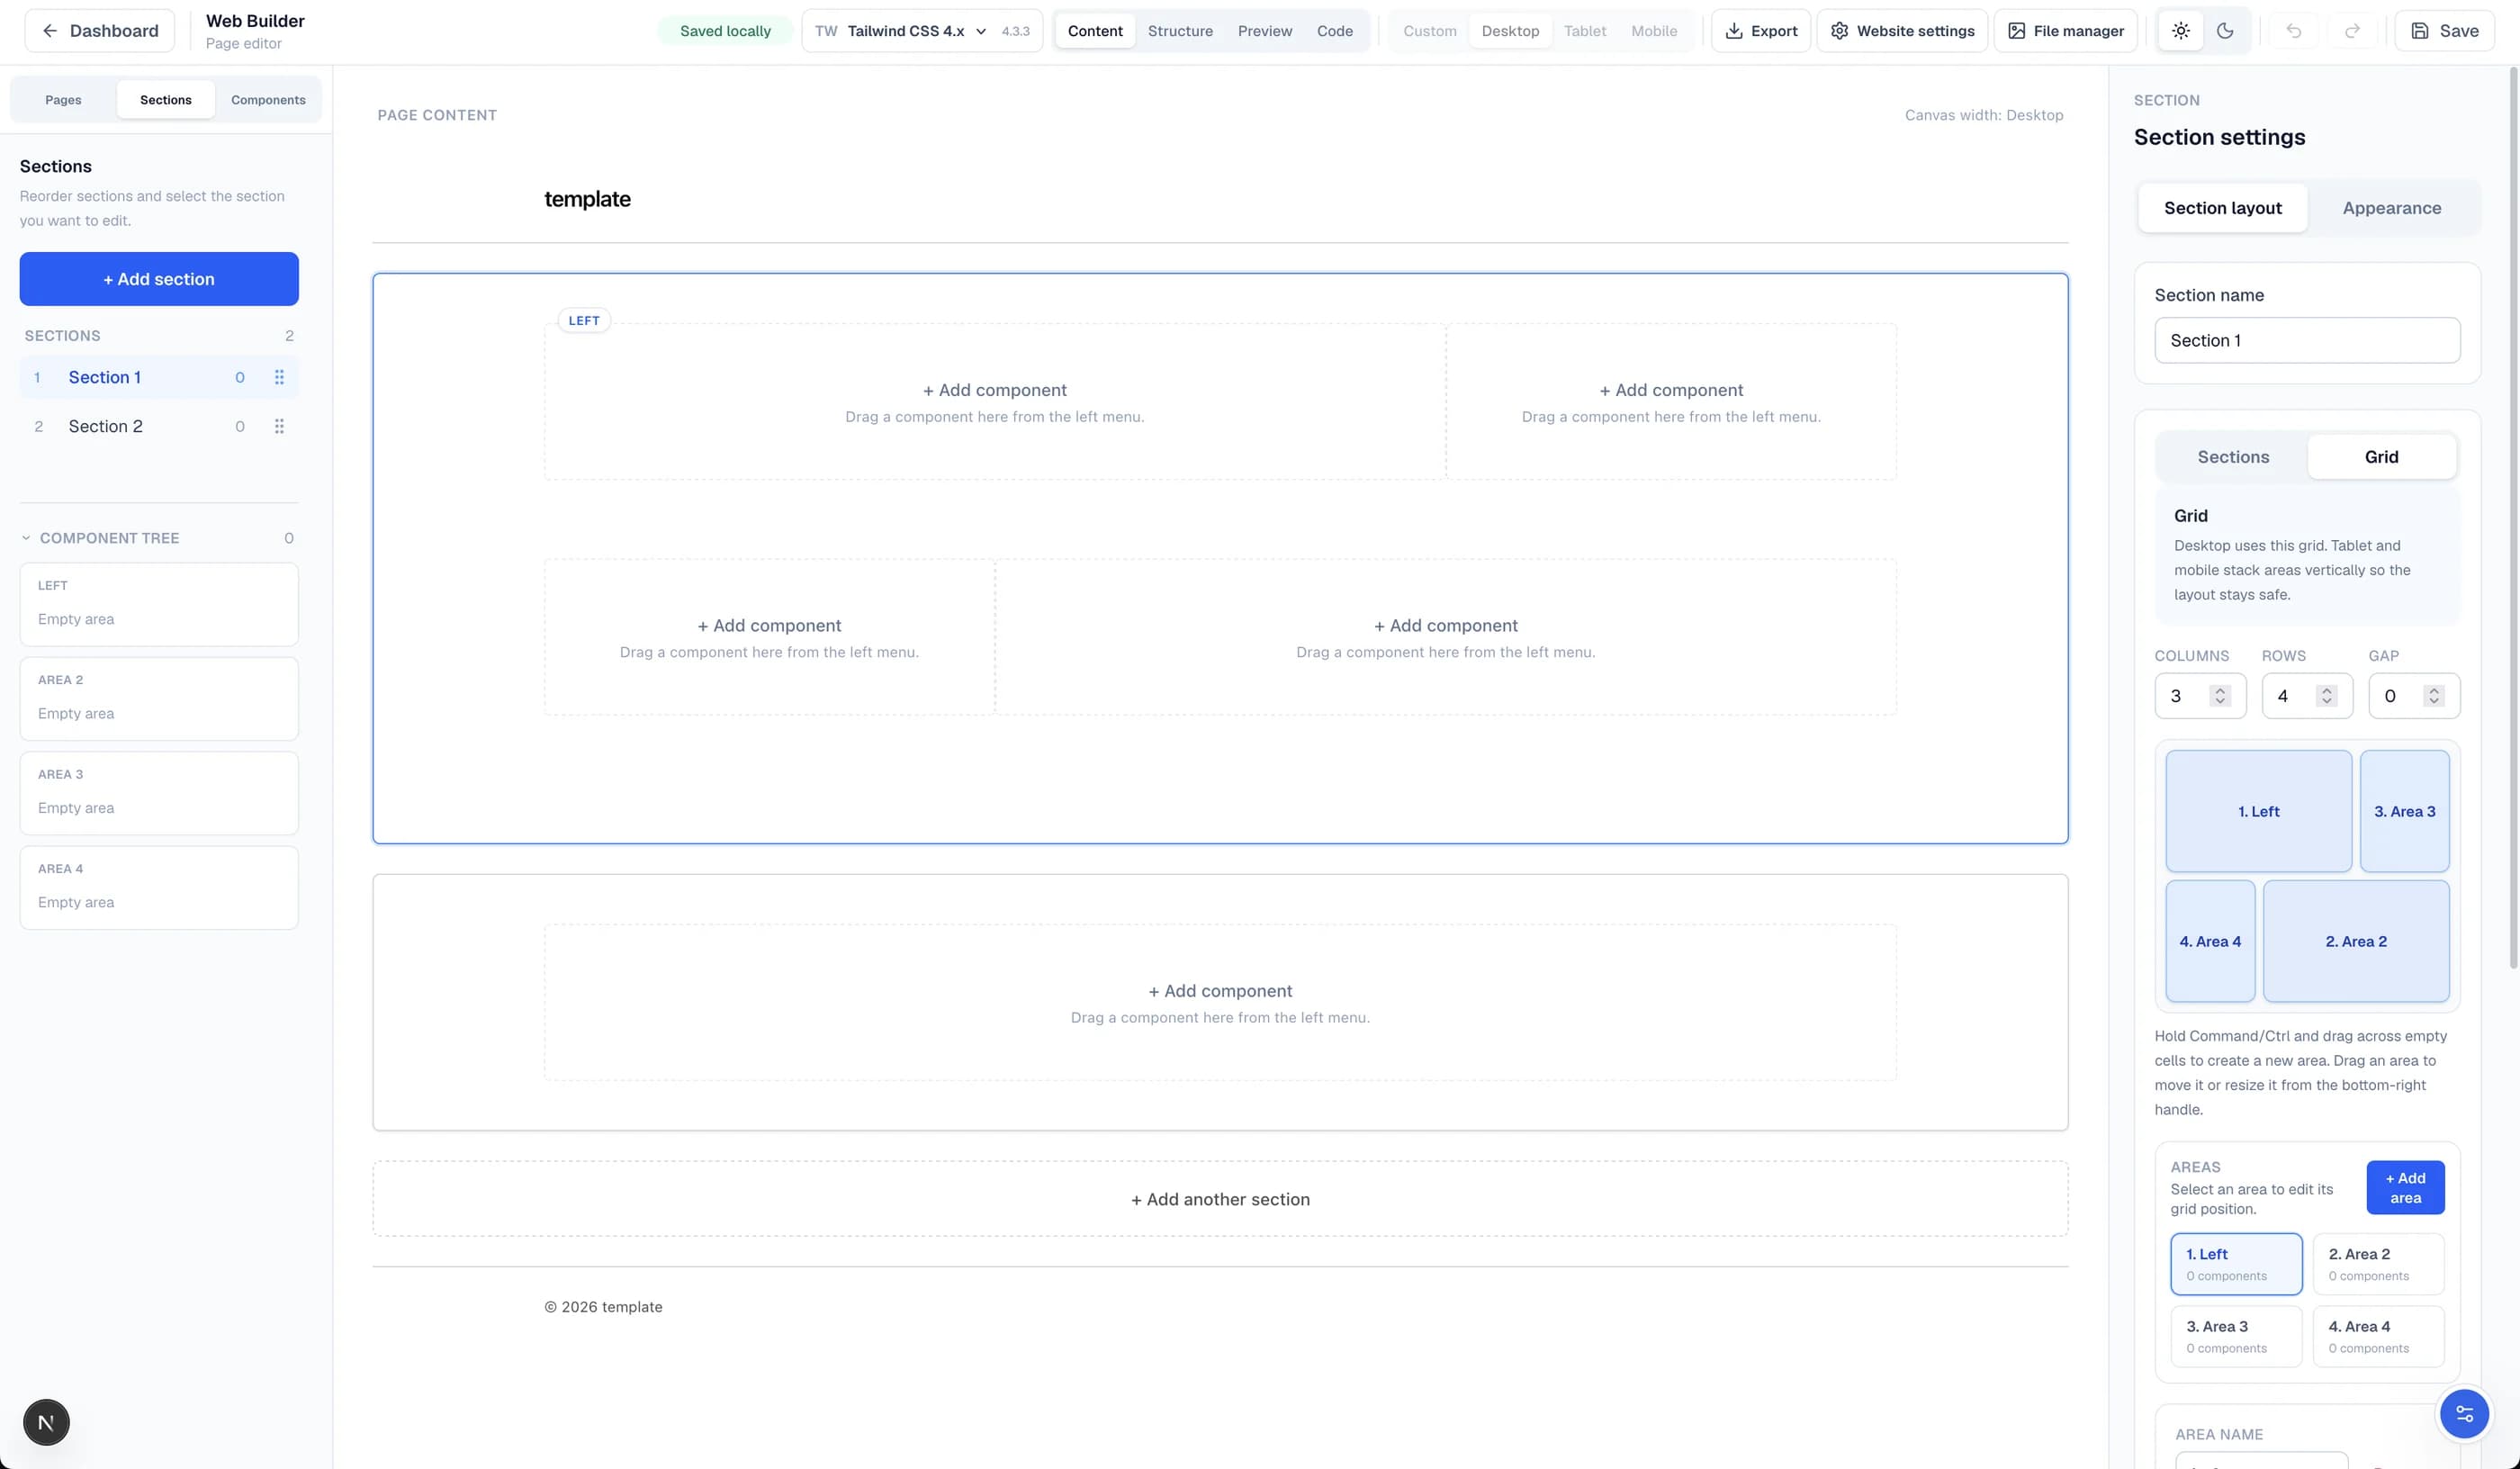This screenshot has width=2520, height=1469.
Task: Click the Save button
Action: coord(2444,31)
